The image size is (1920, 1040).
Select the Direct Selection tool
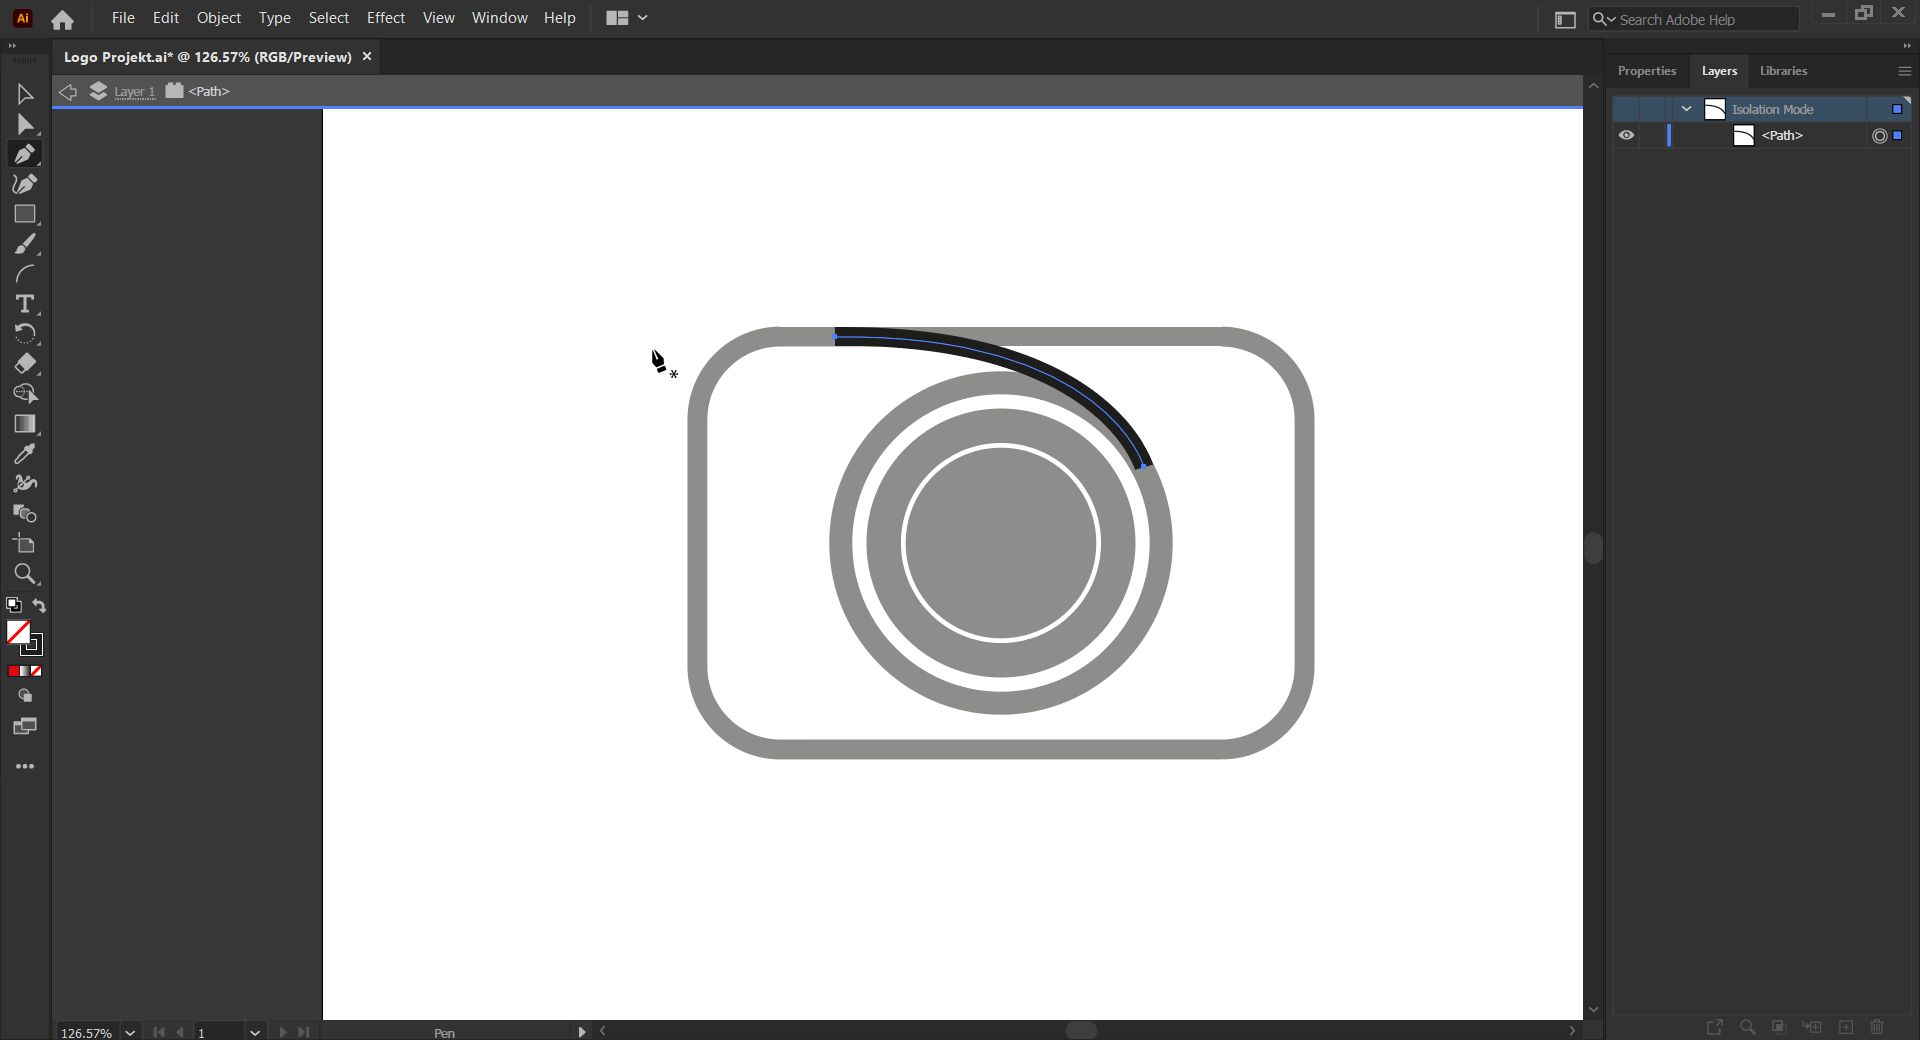point(25,124)
